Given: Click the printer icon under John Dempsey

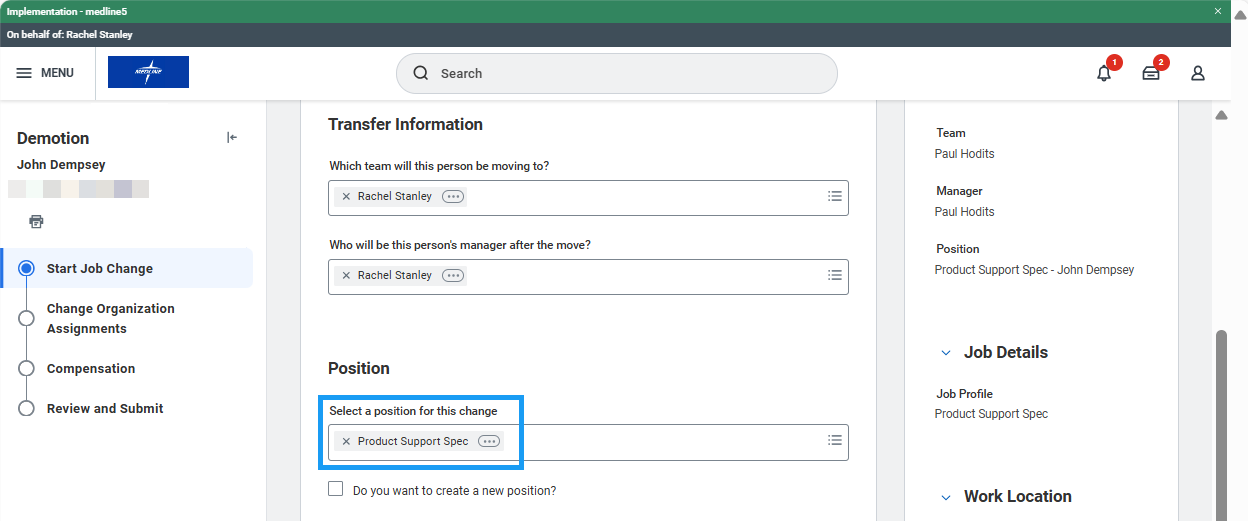Looking at the screenshot, I should (36, 221).
